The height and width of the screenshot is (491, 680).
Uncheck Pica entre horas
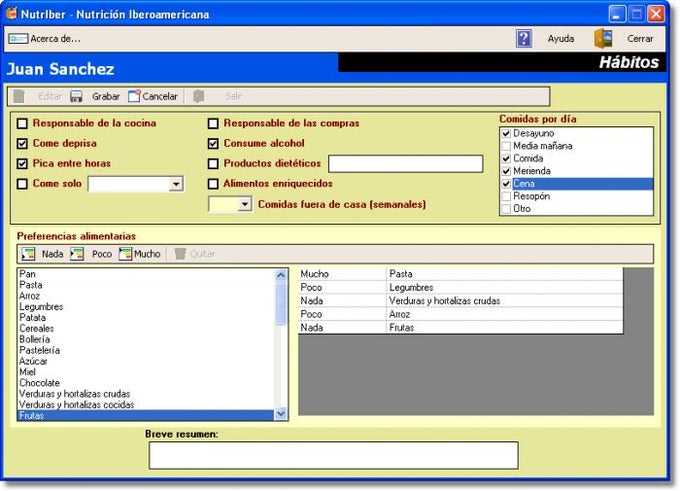click(22, 164)
